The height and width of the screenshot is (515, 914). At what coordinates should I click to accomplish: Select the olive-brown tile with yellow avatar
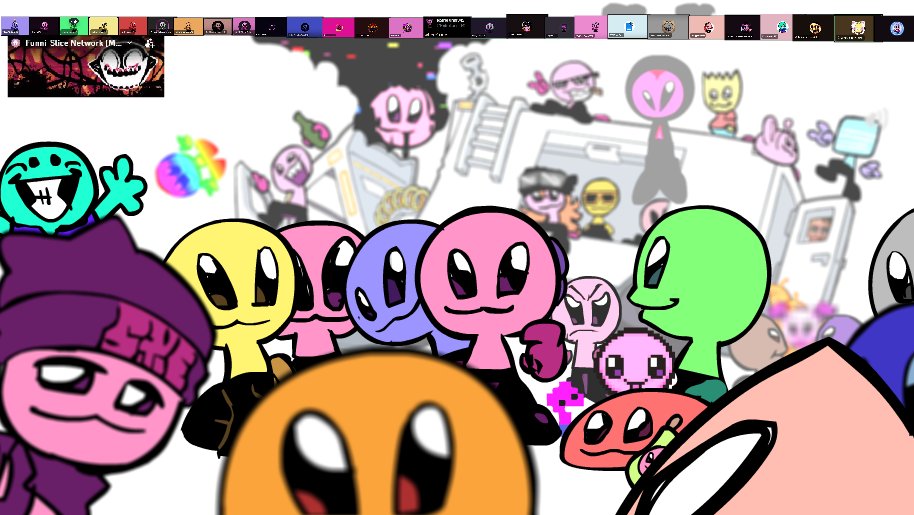click(x=854, y=28)
